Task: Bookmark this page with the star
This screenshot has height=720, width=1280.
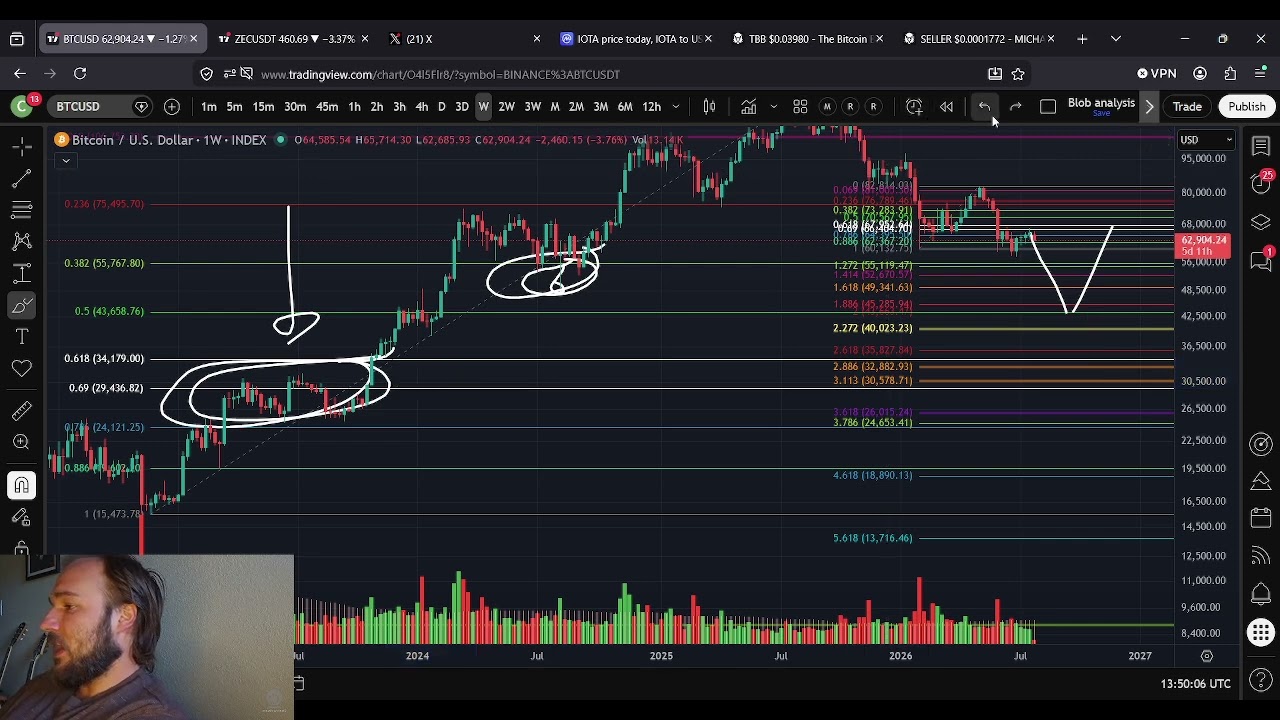Action: 1018,73
